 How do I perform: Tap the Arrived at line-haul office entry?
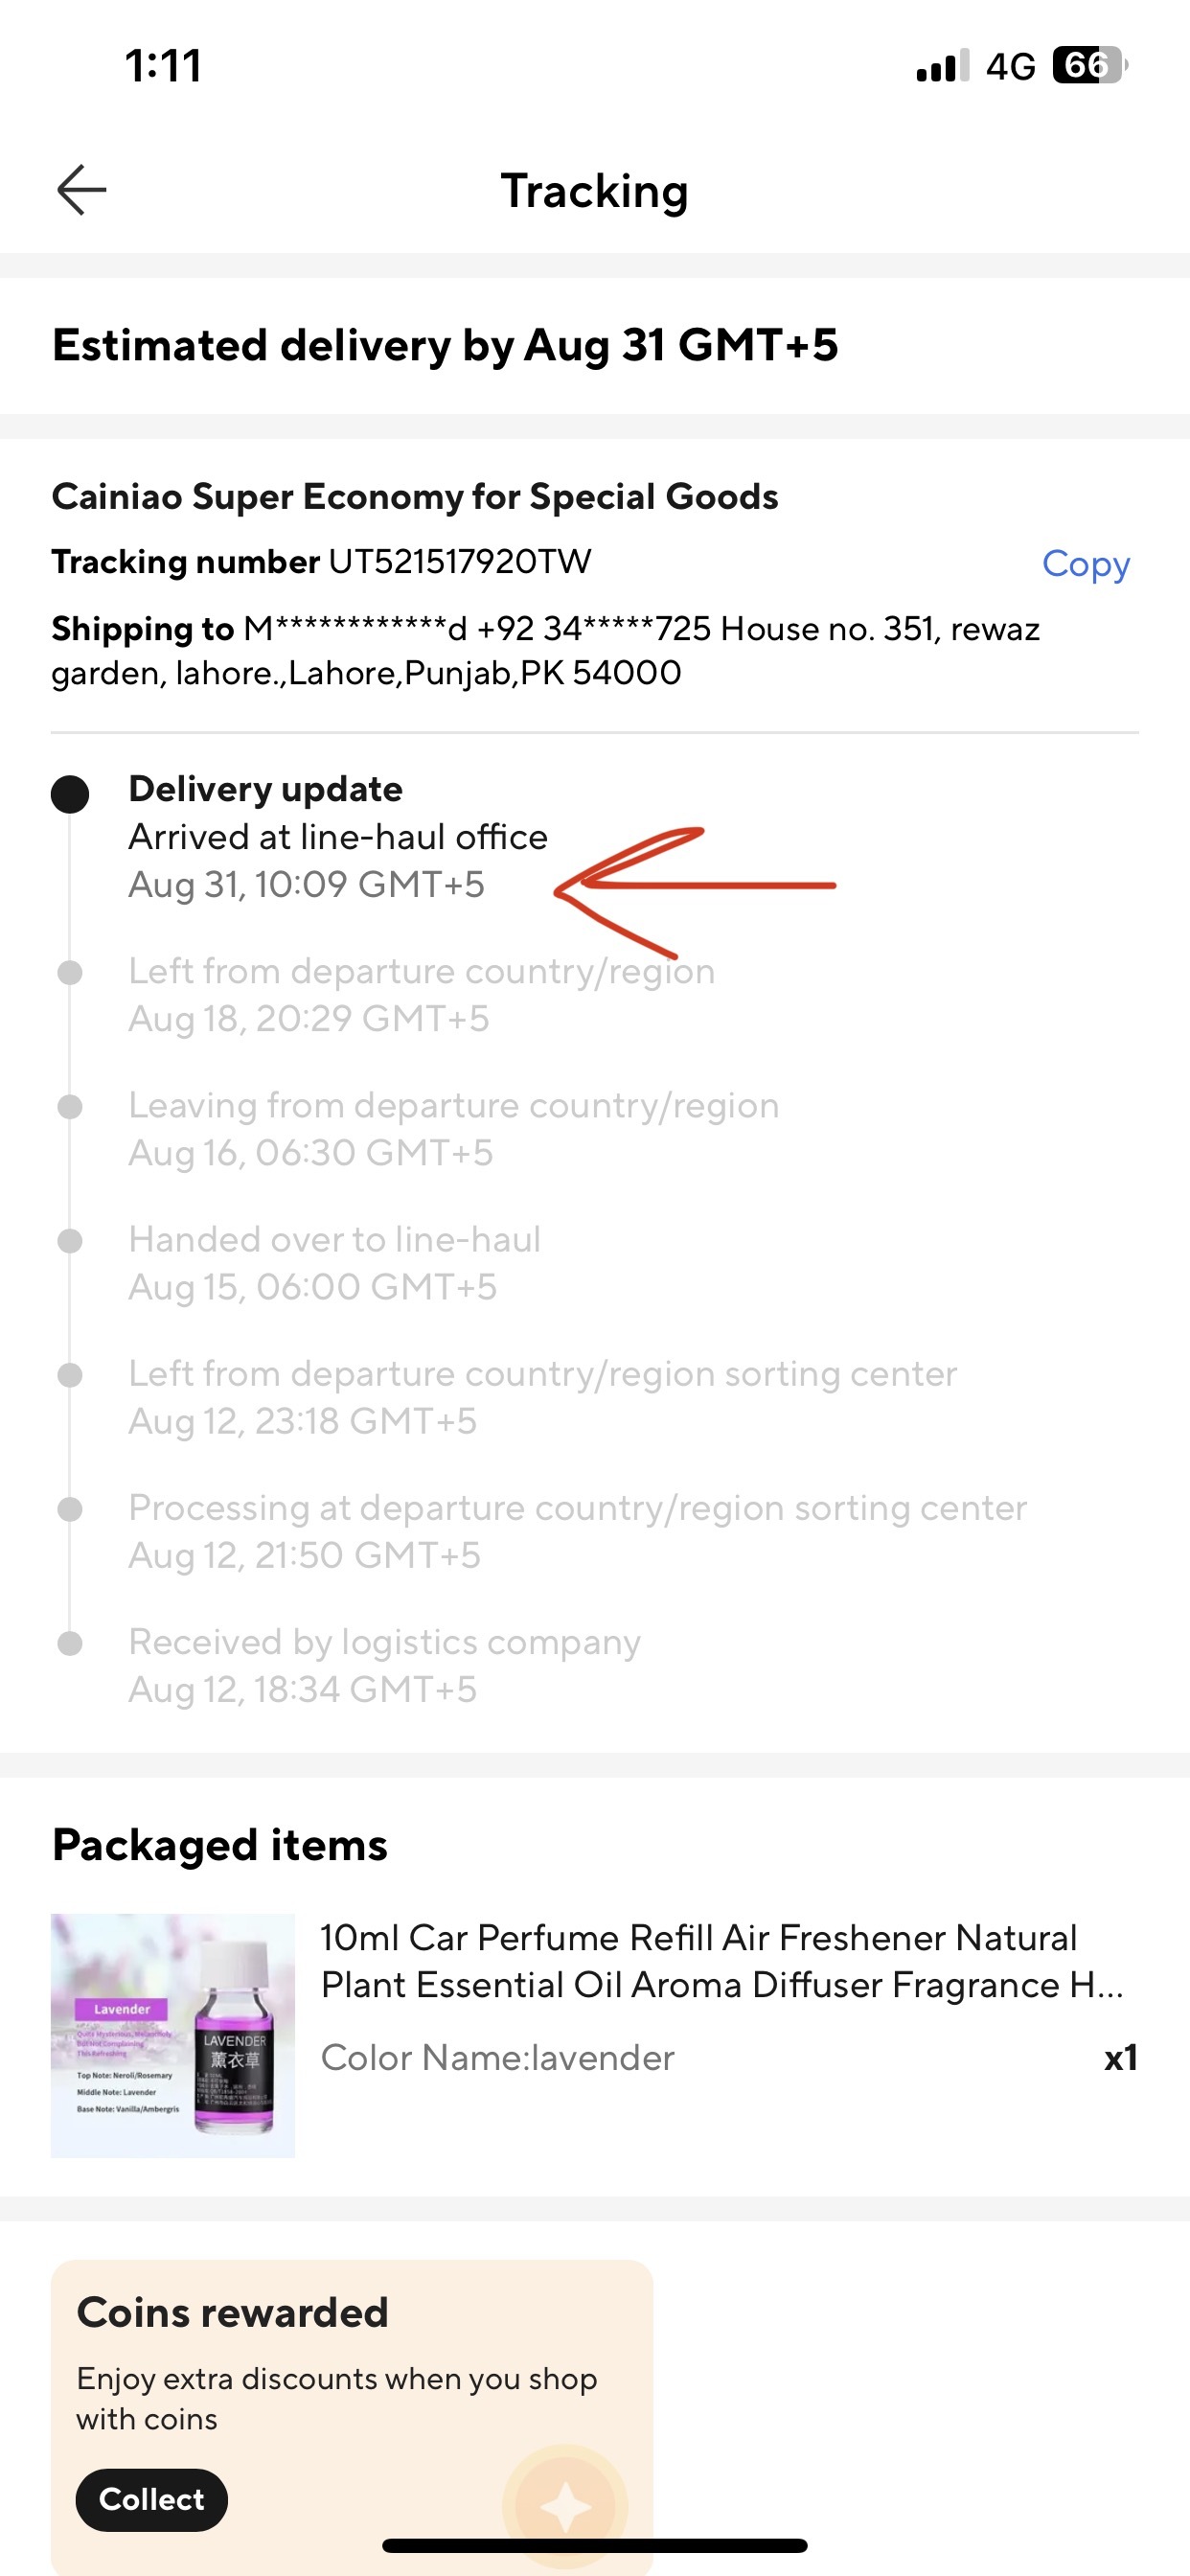tap(338, 837)
